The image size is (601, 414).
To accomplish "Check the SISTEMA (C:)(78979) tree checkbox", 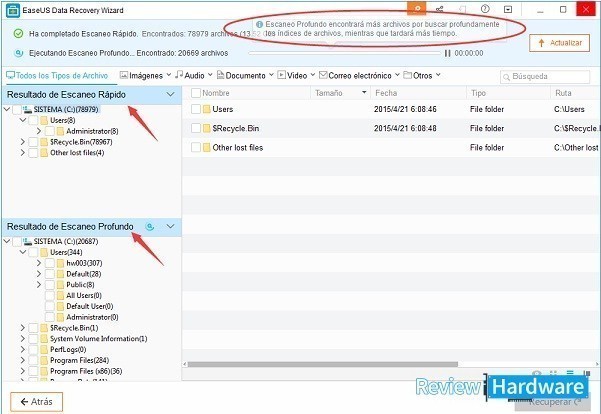I will (17, 110).
